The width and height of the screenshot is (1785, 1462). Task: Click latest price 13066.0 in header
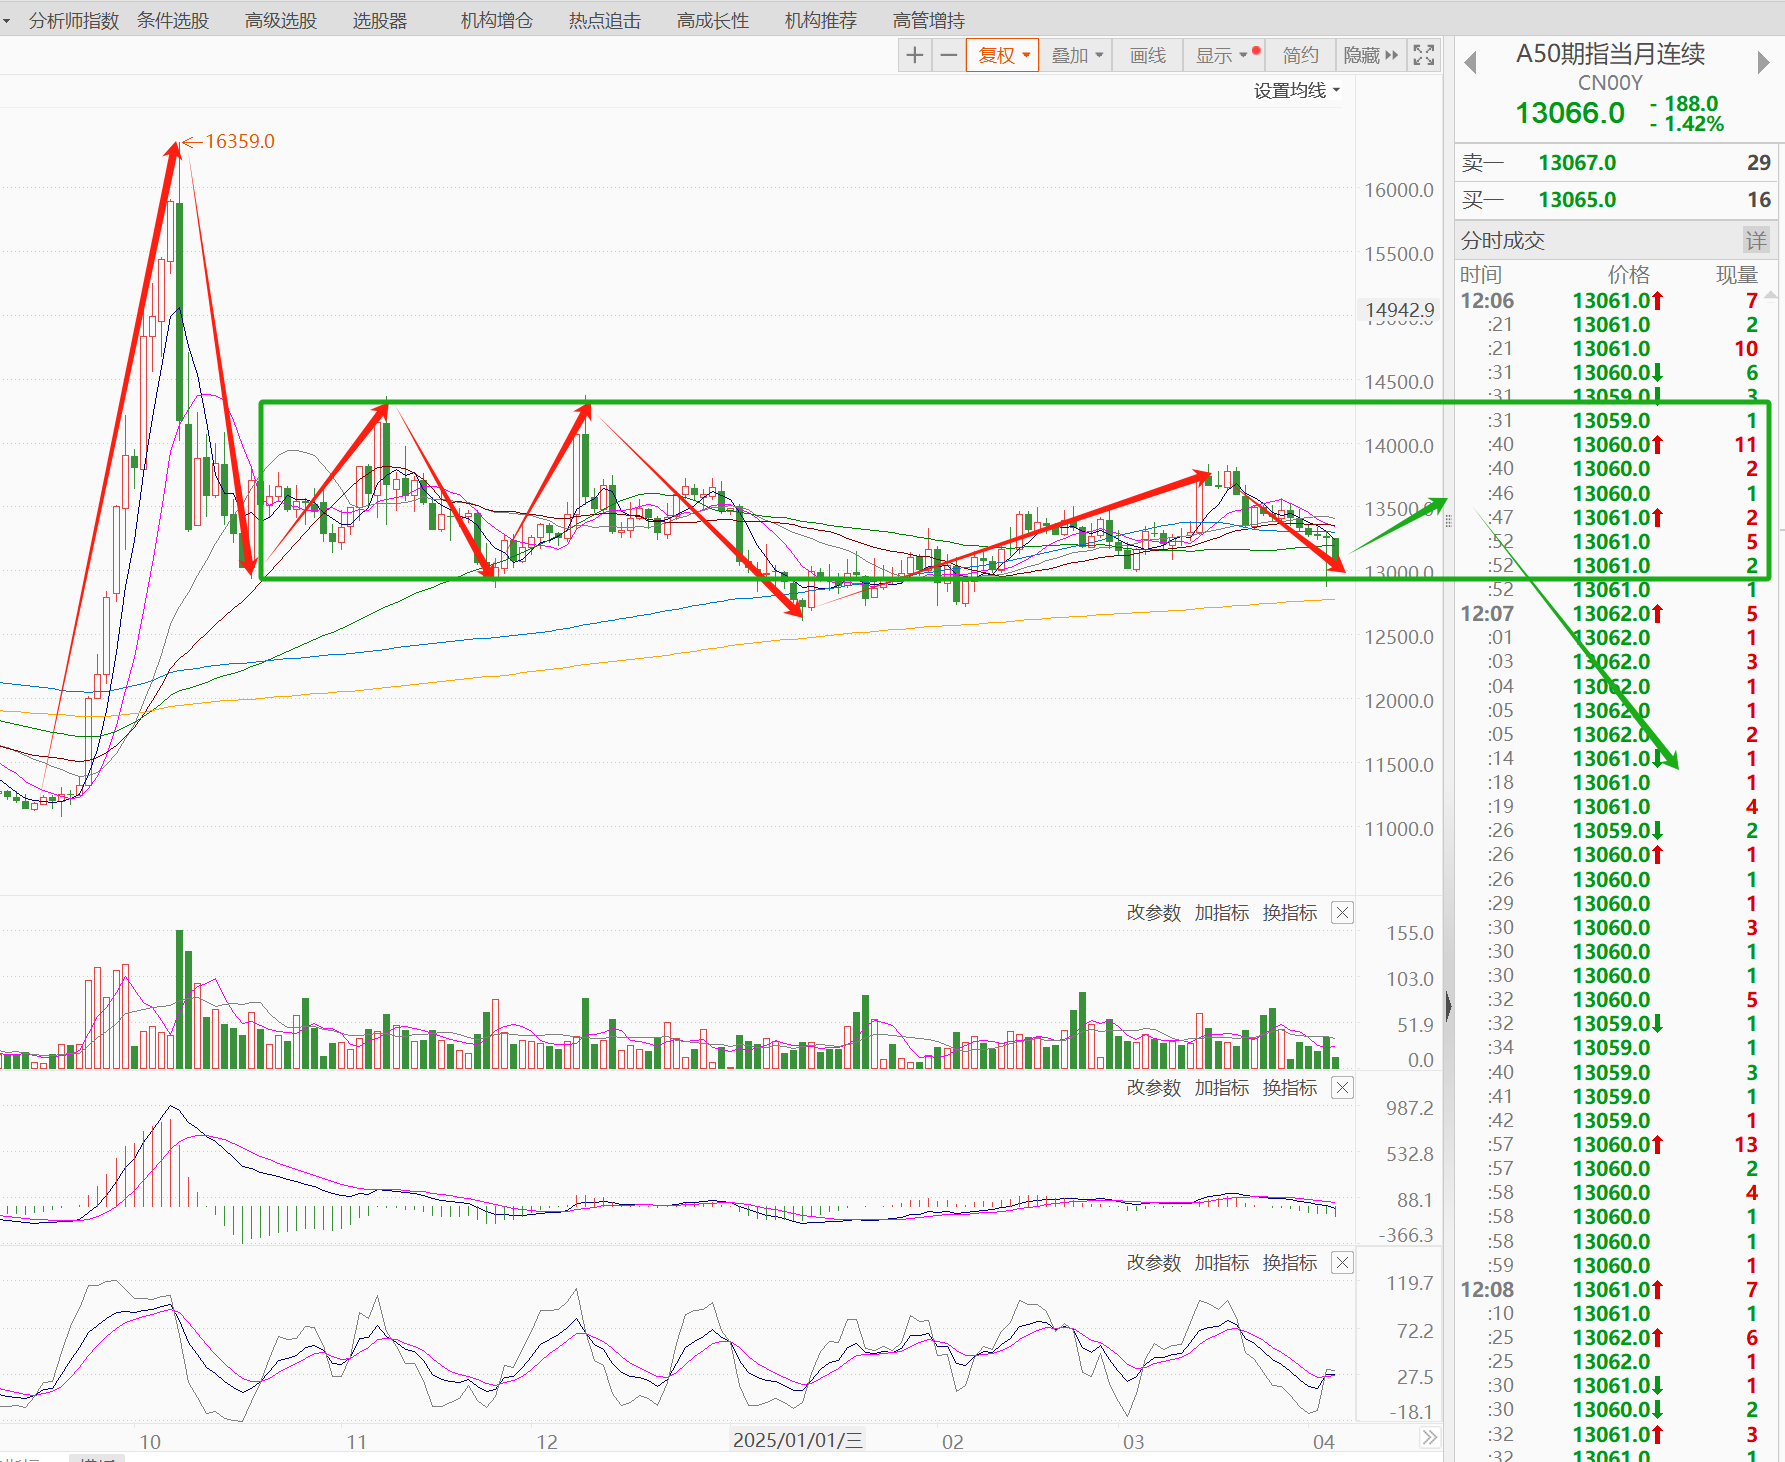click(1570, 113)
